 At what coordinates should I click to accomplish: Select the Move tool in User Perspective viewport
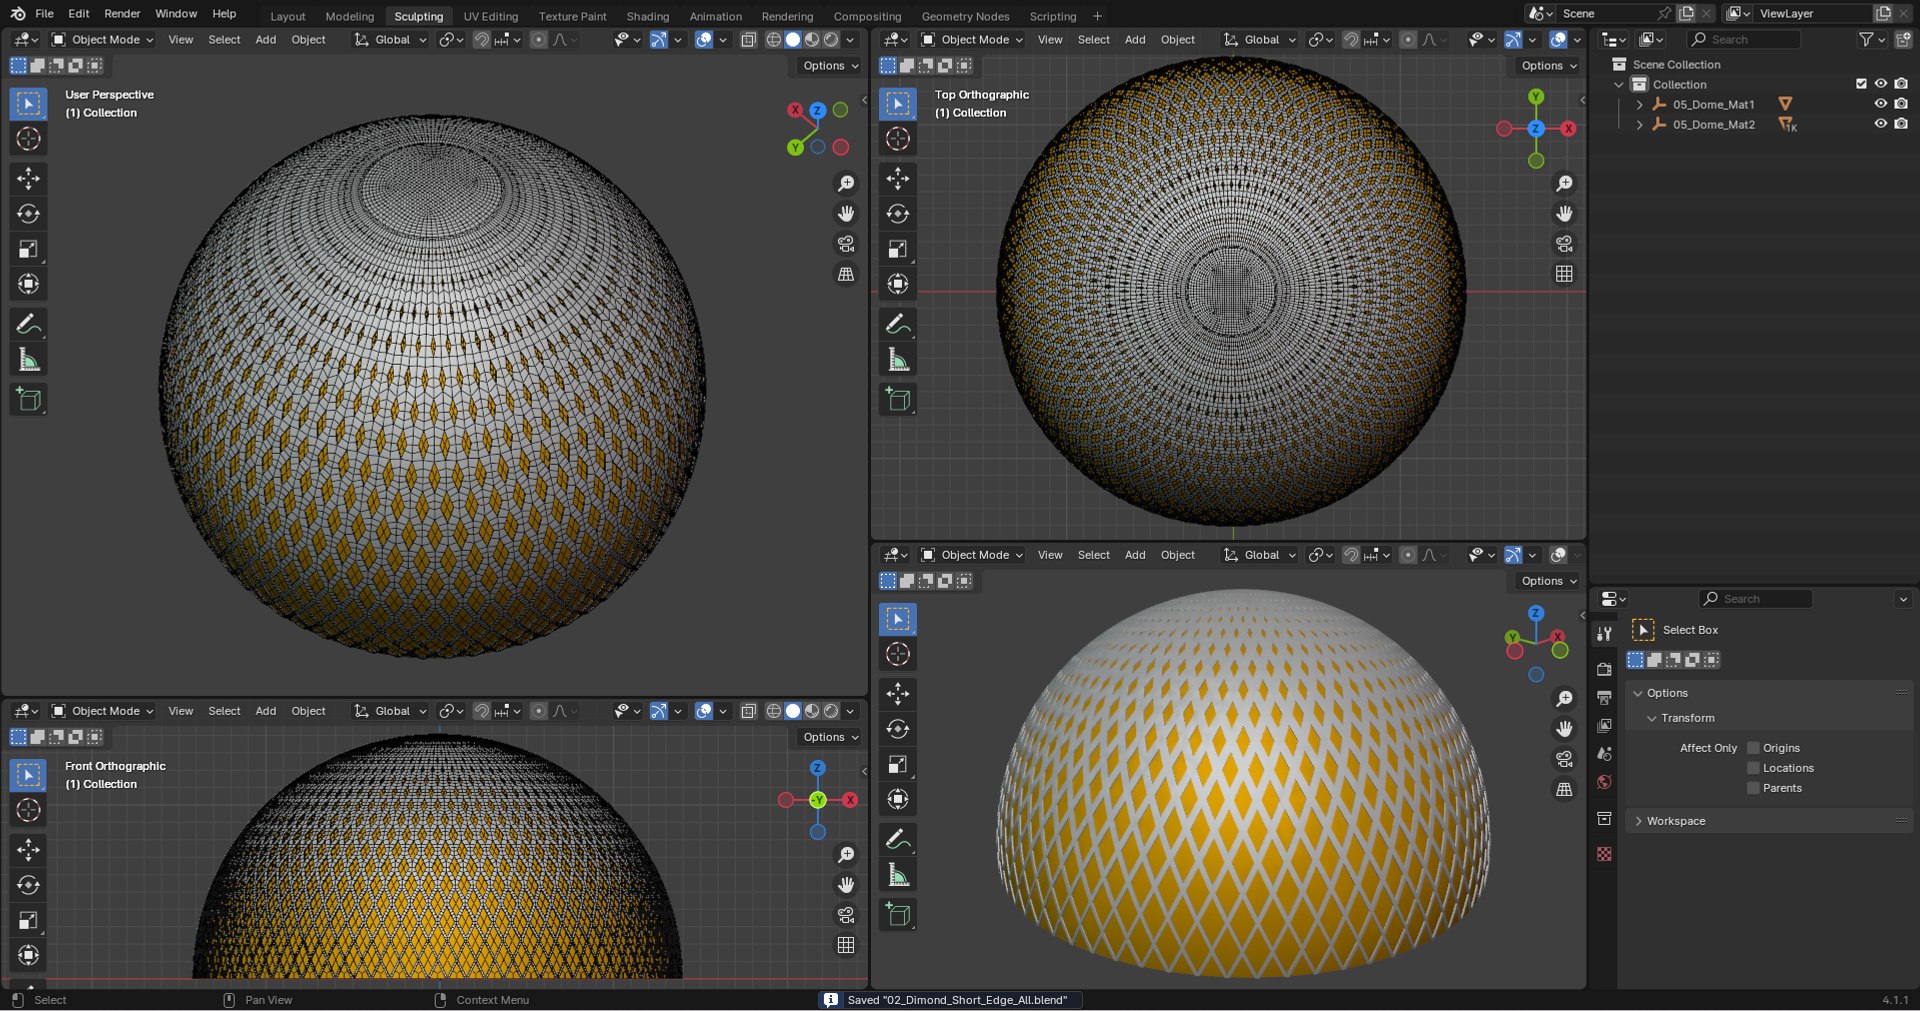tap(28, 179)
